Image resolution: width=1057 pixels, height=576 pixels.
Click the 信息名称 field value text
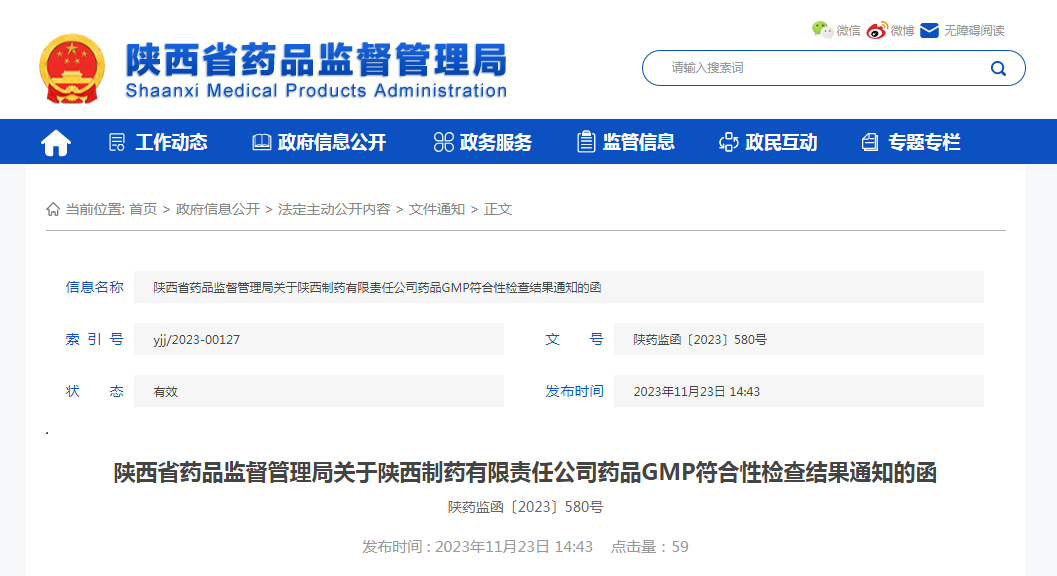point(378,287)
